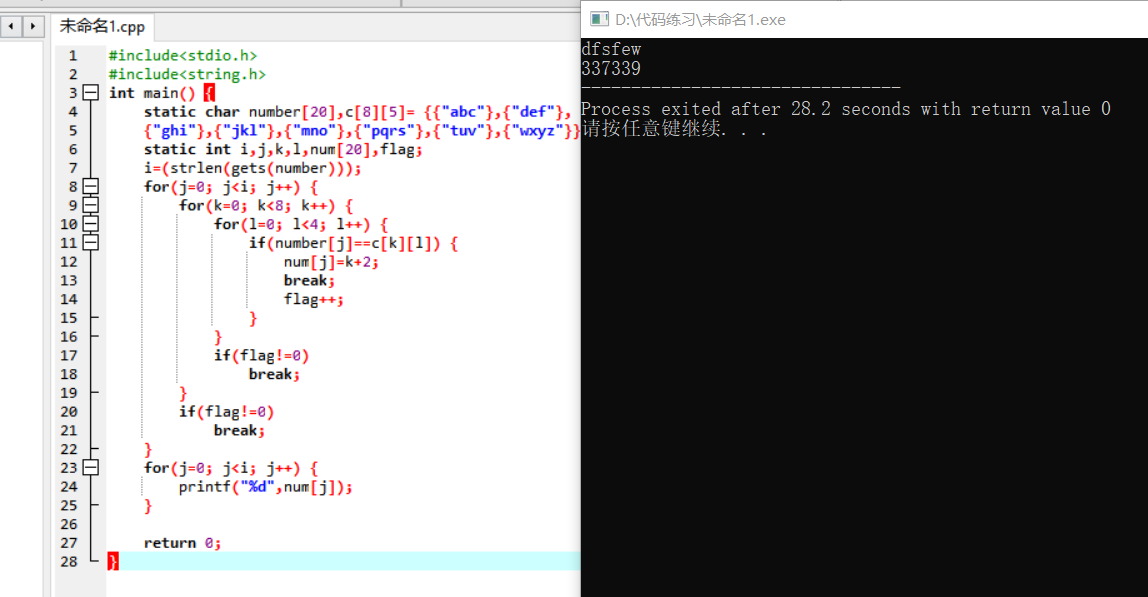
Task: Click the break; statement on line 13
Action: 309,281
